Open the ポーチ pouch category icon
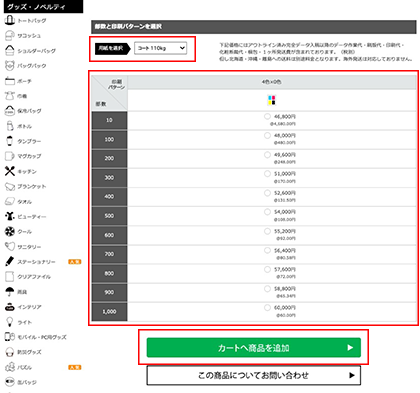 (x=10, y=81)
